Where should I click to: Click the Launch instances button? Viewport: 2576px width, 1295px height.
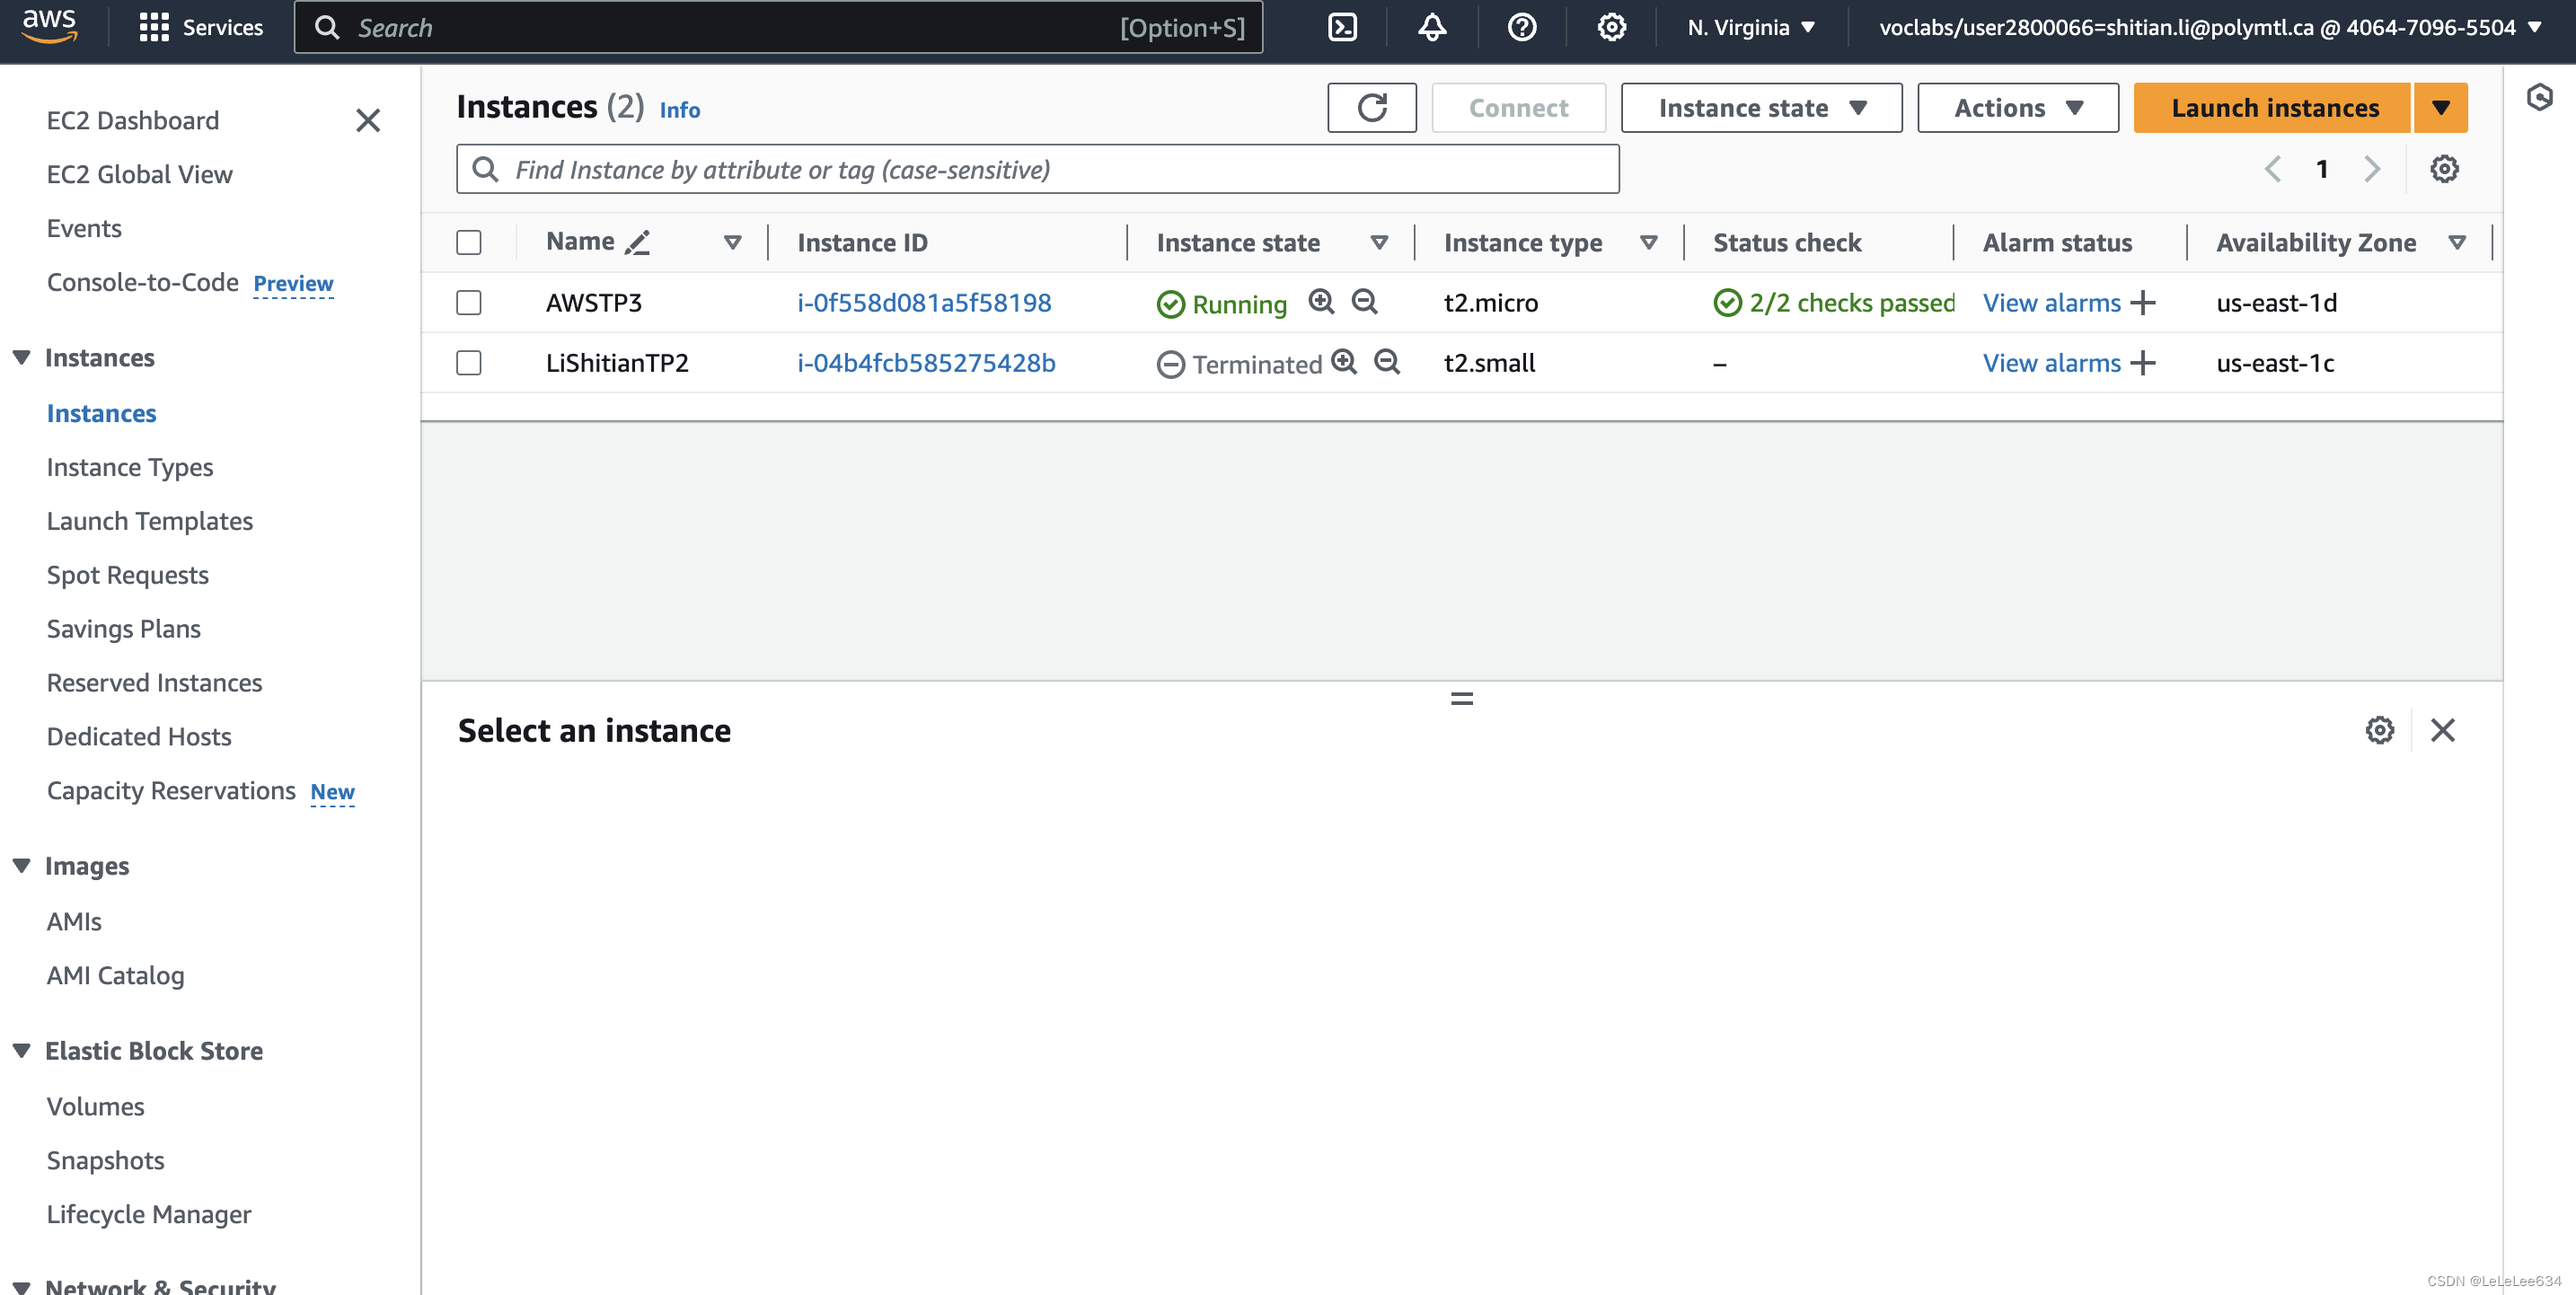pos(2273,107)
